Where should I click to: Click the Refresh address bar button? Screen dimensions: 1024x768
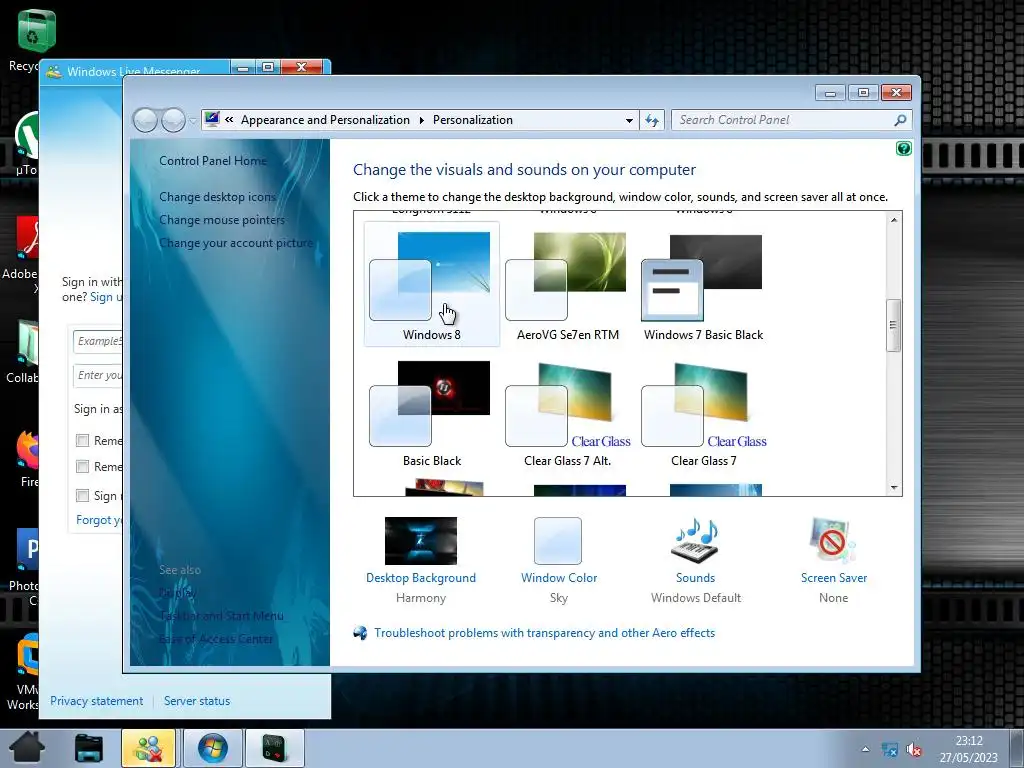(x=652, y=120)
